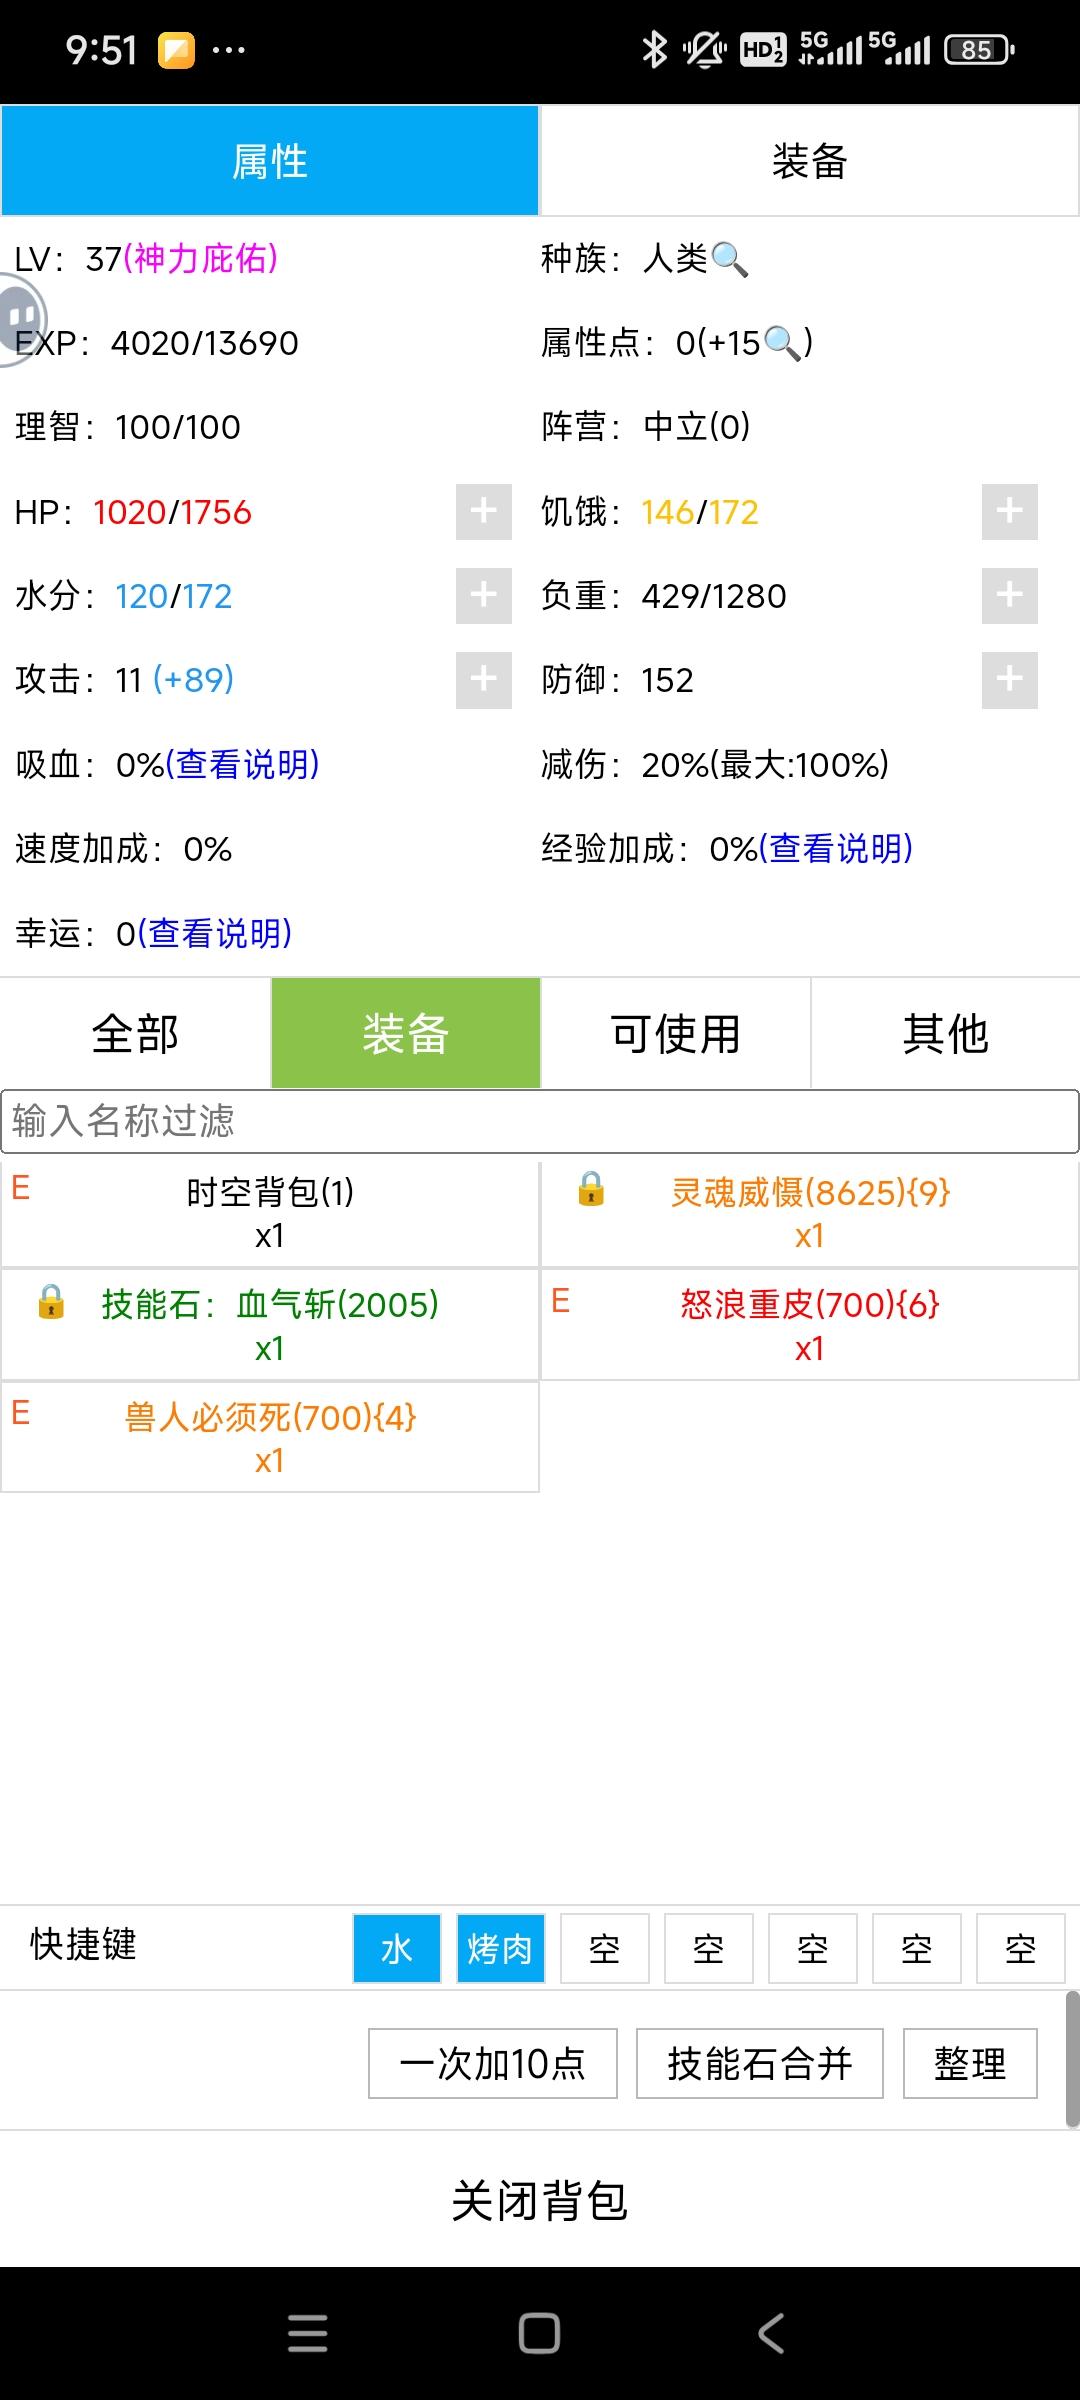The image size is (1080, 2400).
Task: Tap the floating pause bubble icon
Action: coord(20,320)
